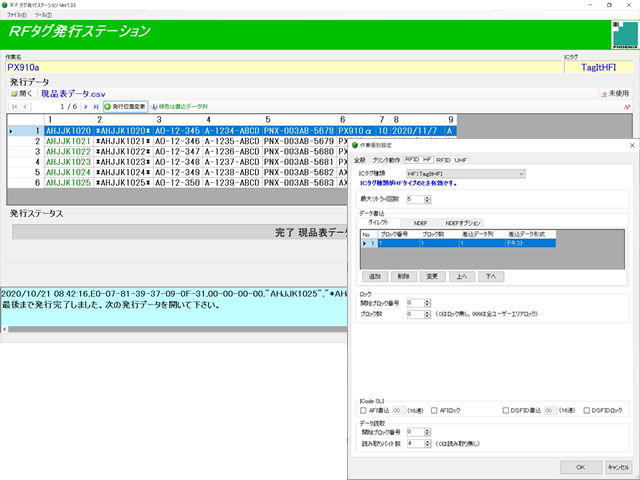640x480 pixels.
Task: Select cell AHJJK1023 in row 4
Action: point(68,162)
